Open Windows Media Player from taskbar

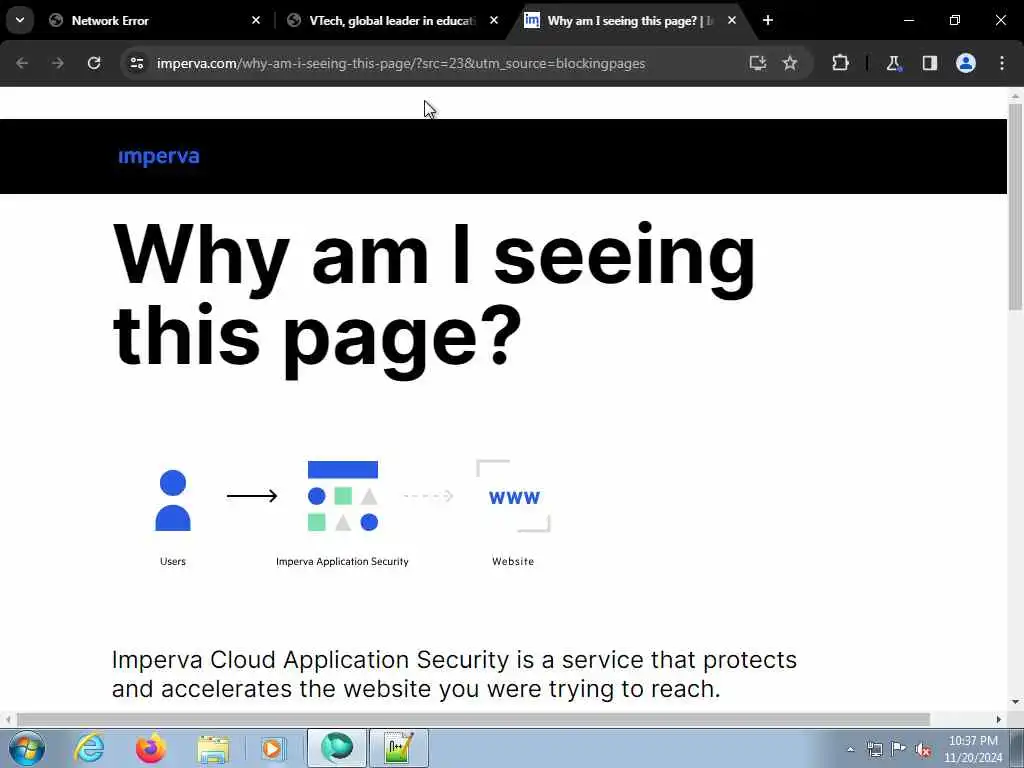click(x=273, y=748)
